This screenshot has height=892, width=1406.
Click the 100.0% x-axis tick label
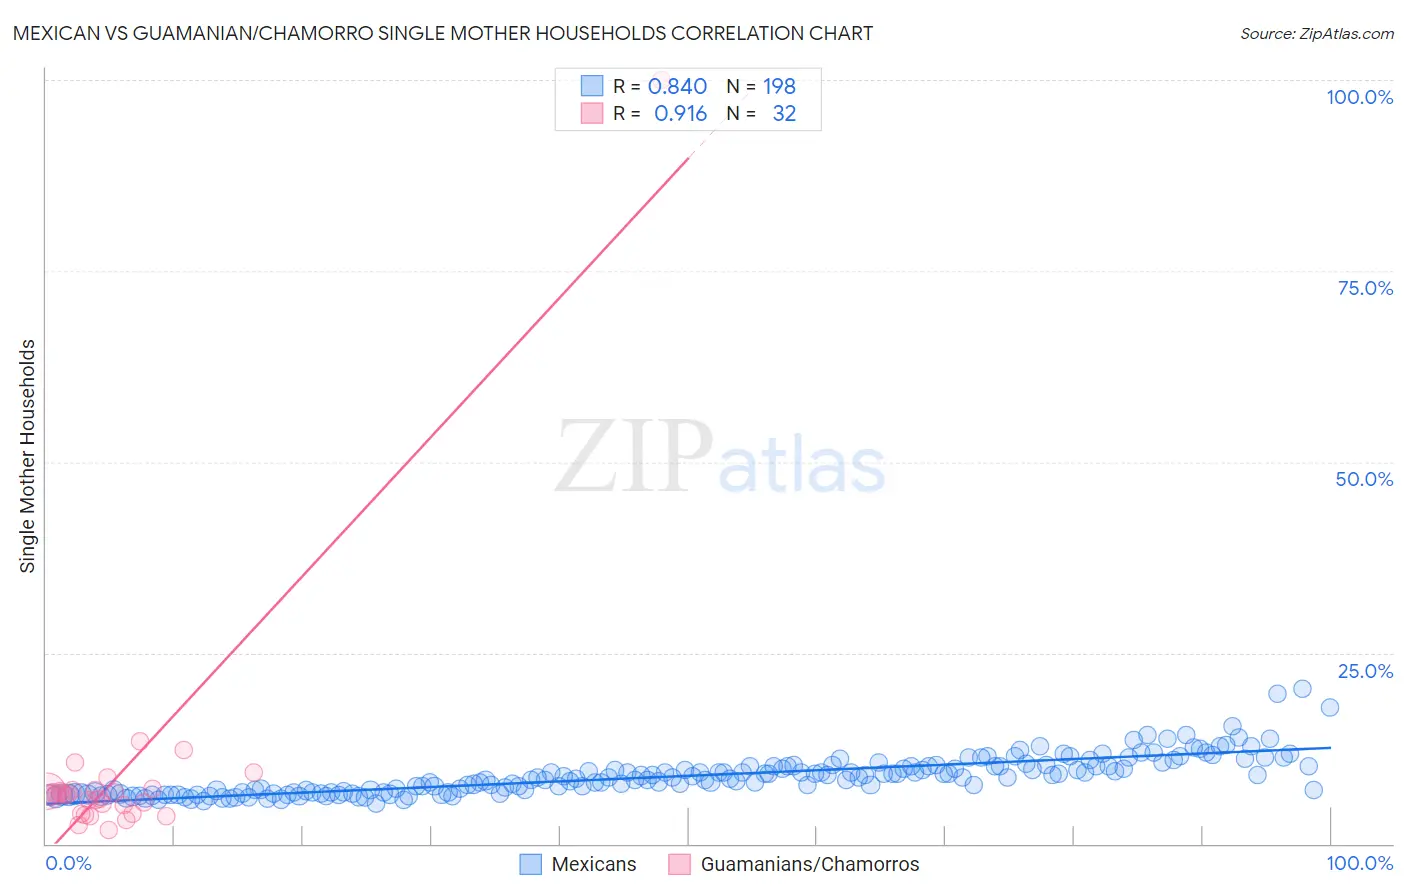click(1360, 863)
